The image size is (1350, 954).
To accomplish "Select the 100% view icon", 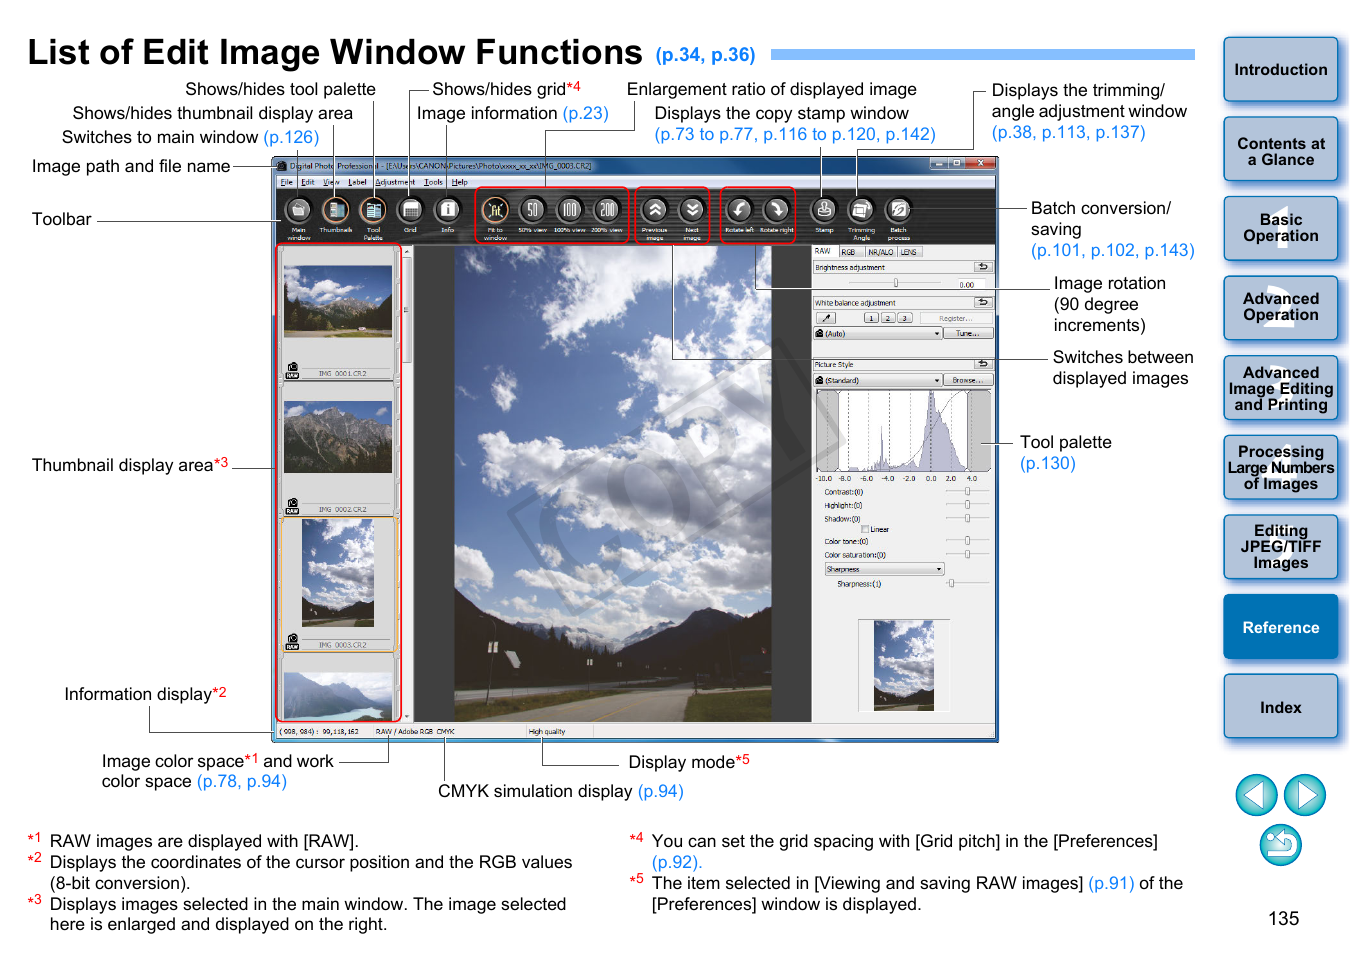I will click(570, 211).
